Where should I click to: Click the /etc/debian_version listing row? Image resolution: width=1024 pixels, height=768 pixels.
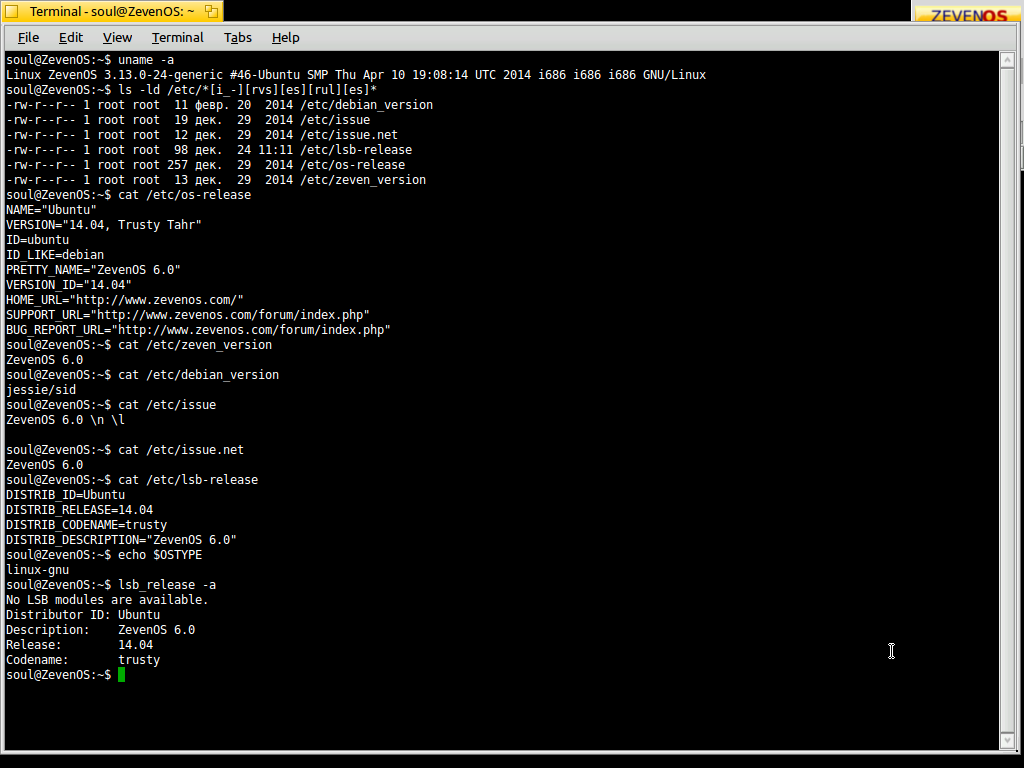point(219,105)
